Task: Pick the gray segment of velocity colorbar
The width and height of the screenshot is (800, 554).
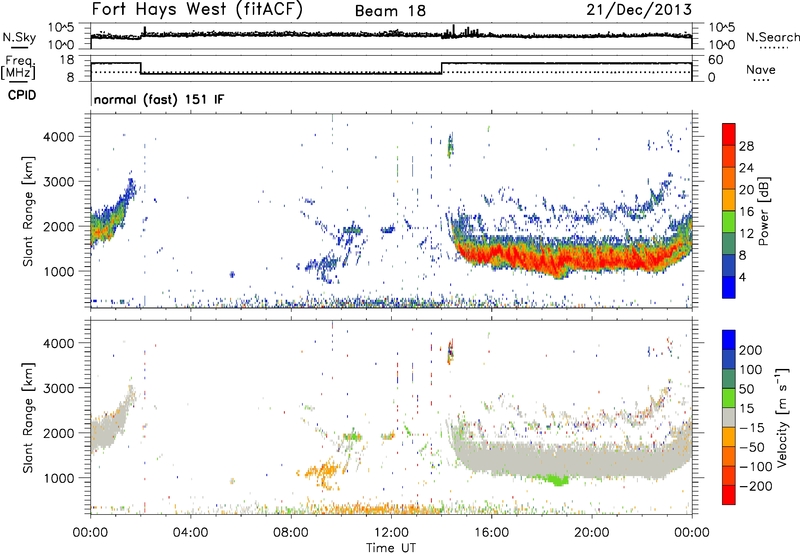Action: (x=729, y=418)
